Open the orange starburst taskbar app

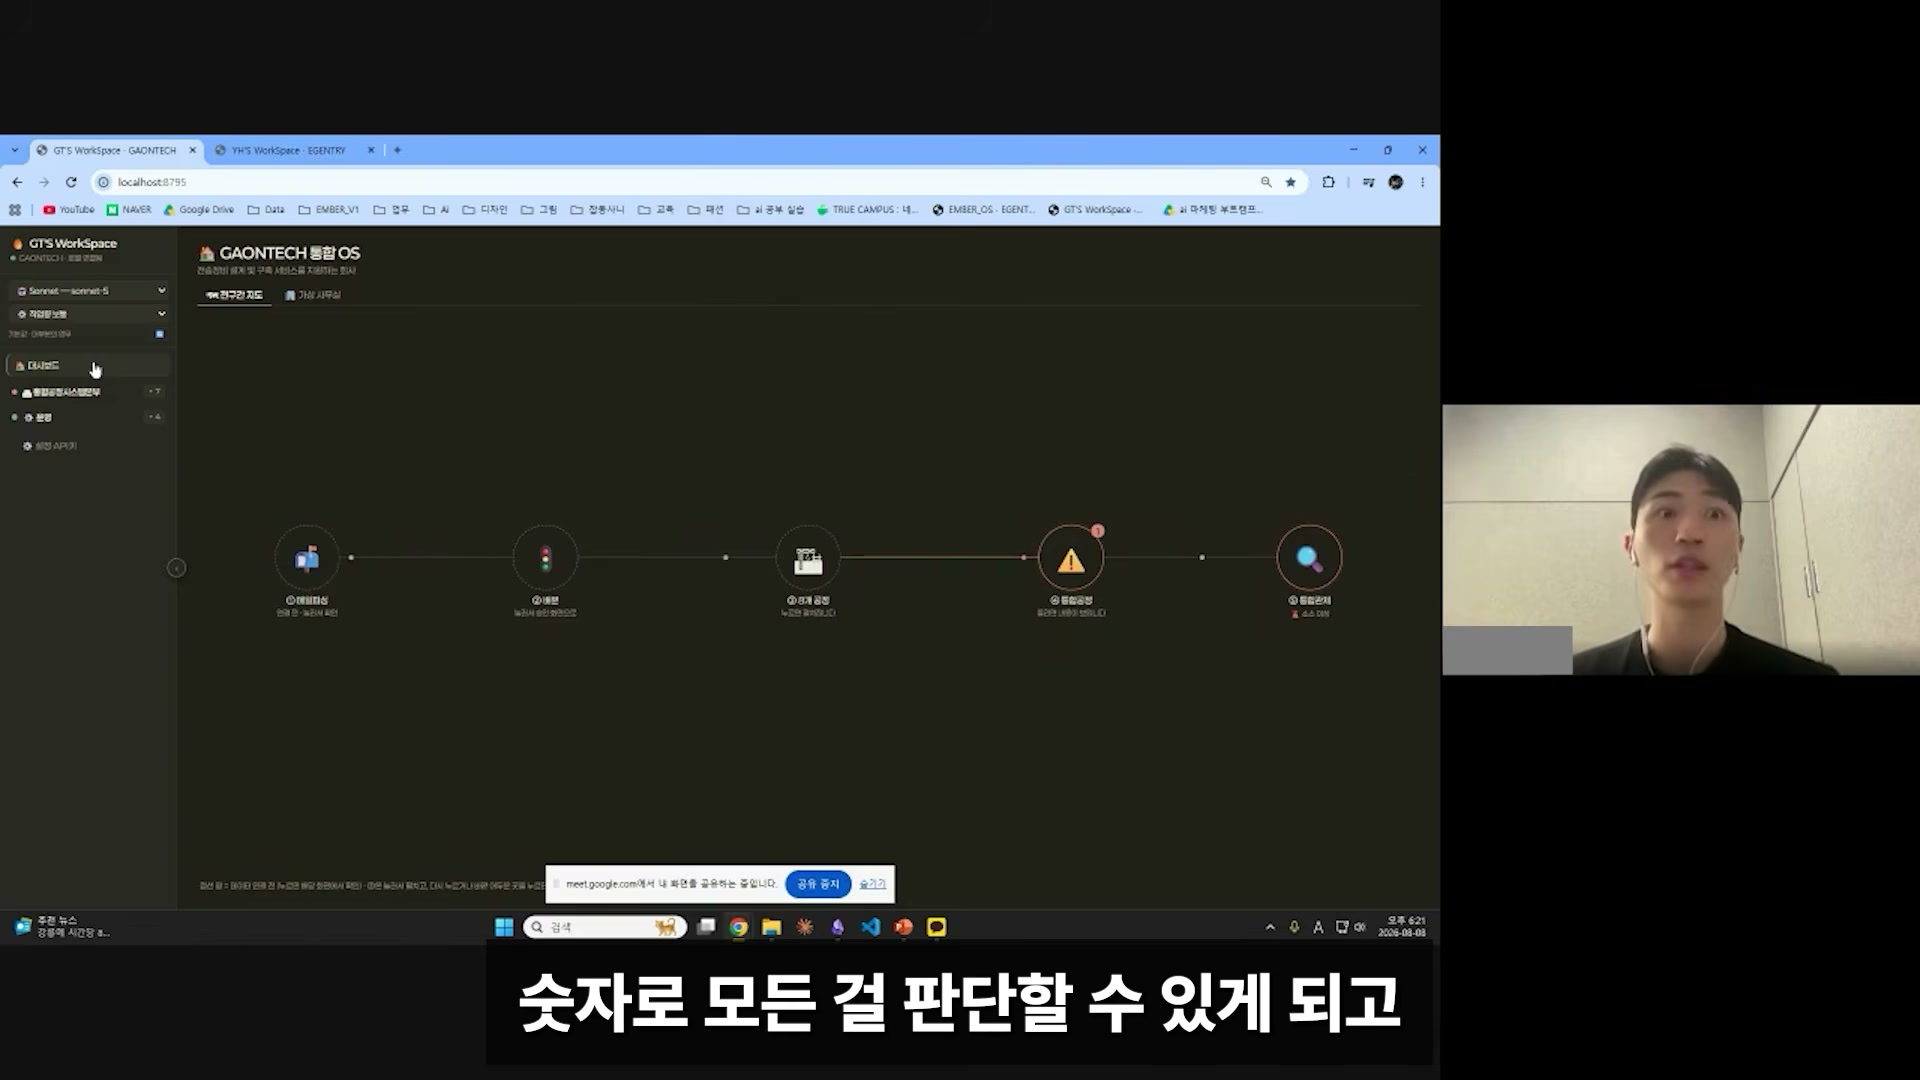click(x=804, y=927)
